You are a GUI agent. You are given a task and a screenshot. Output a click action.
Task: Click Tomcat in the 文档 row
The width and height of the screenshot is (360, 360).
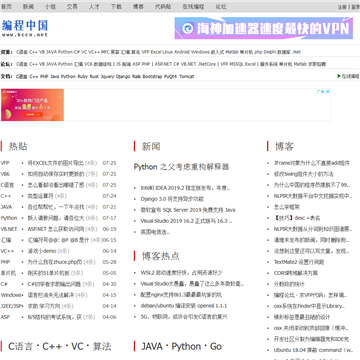(x=187, y=76)
